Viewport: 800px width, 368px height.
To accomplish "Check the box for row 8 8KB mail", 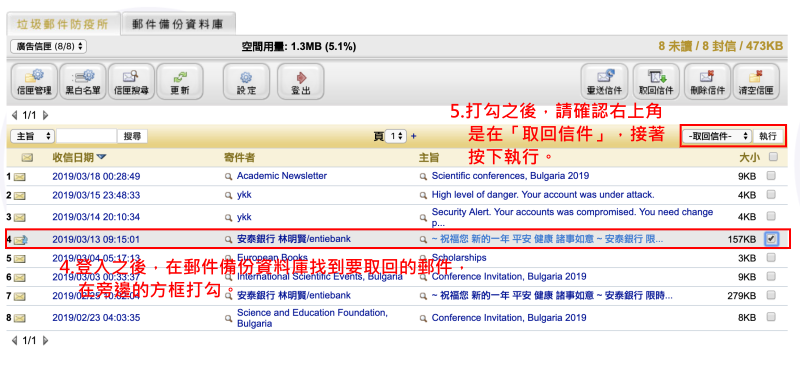I will 771,317.
